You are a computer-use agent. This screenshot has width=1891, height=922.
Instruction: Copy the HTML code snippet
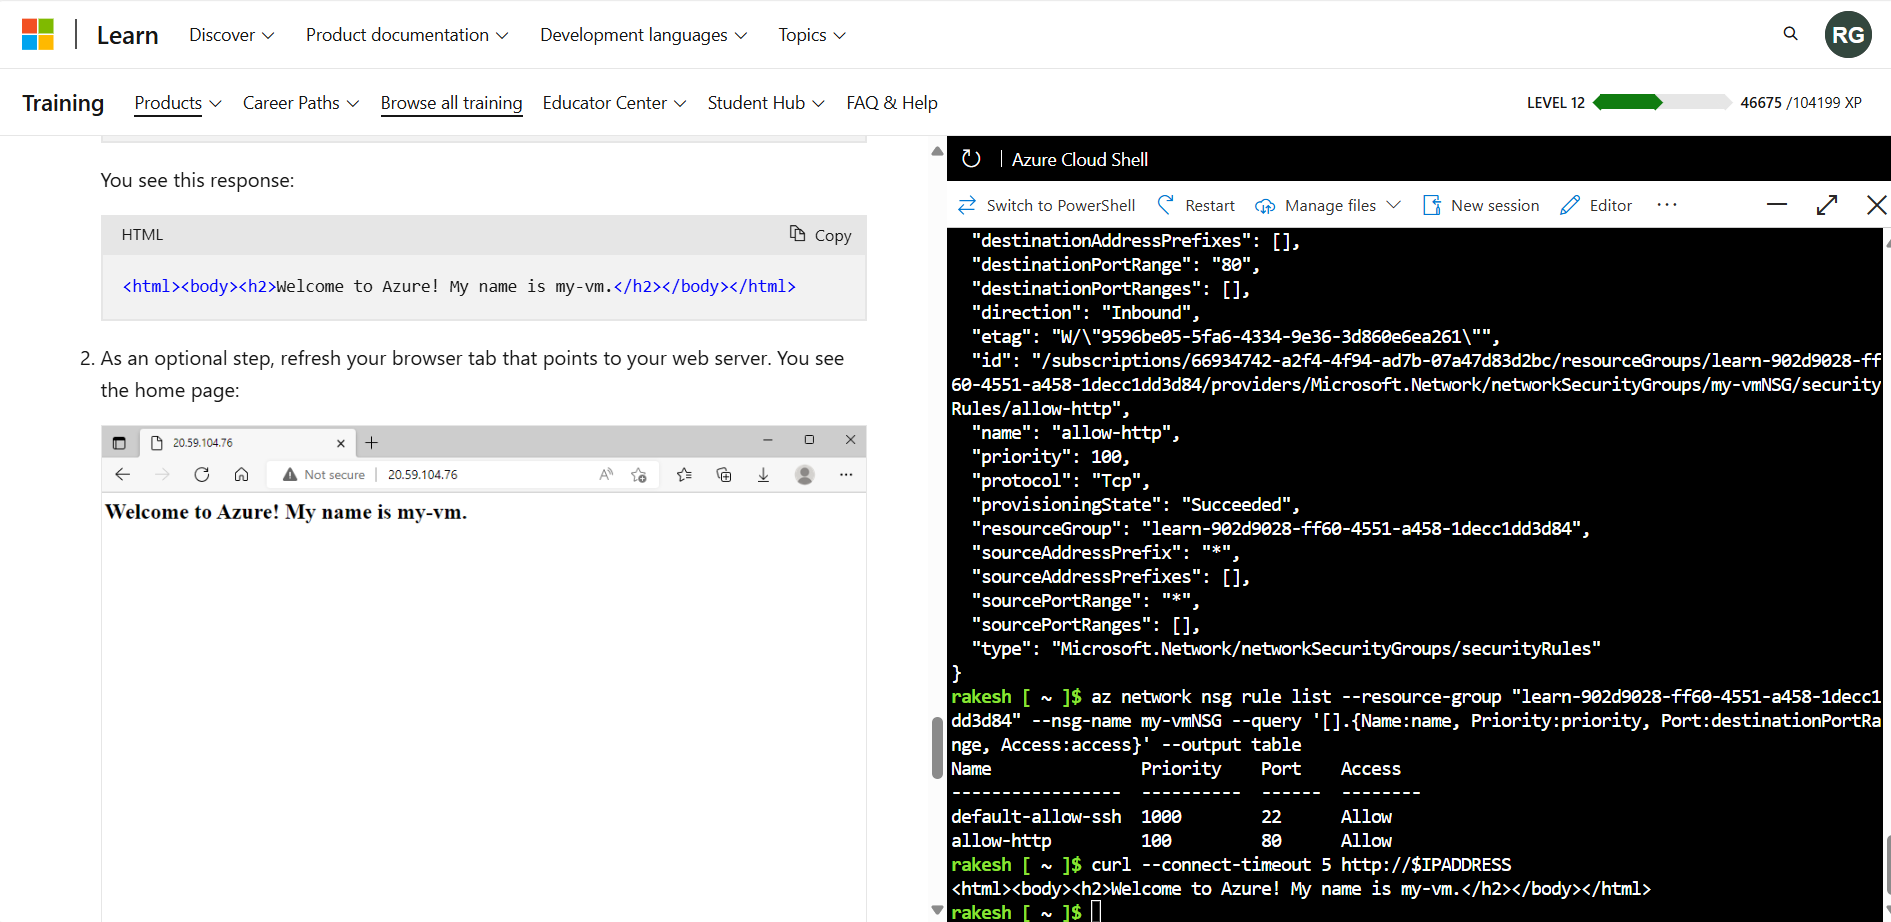(x=820, y=235)
